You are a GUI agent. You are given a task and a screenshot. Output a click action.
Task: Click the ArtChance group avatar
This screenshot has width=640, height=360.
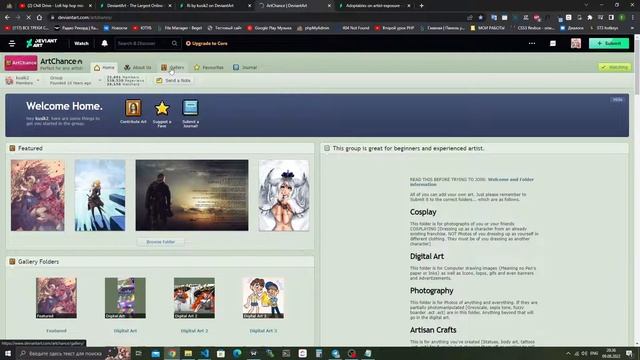click(21, 63)
